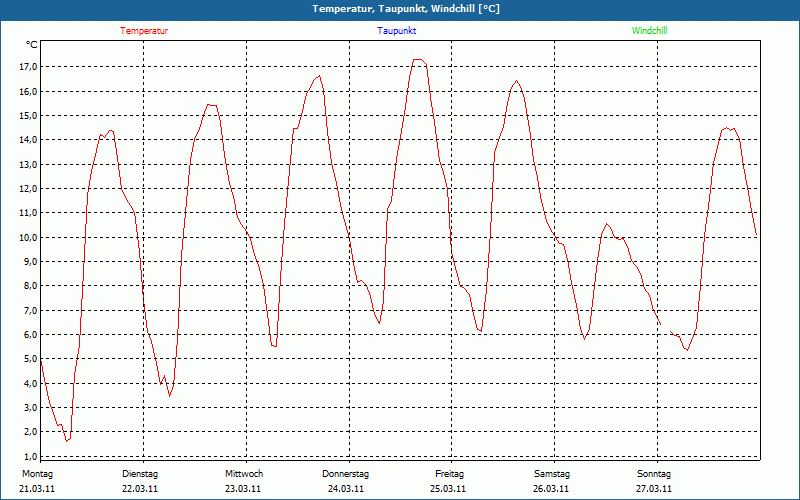Select the 9,0 y-axis value
Screen dimensions: 800x500
pos(30,261)
